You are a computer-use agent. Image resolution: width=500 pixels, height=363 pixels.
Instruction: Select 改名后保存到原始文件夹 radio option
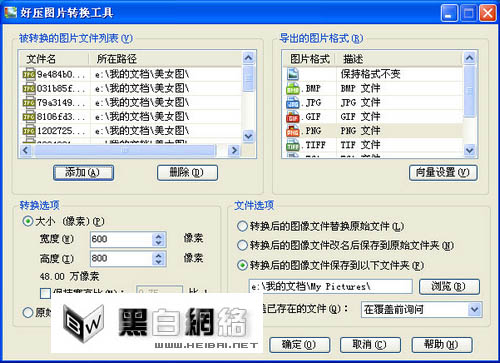(242, 246)
